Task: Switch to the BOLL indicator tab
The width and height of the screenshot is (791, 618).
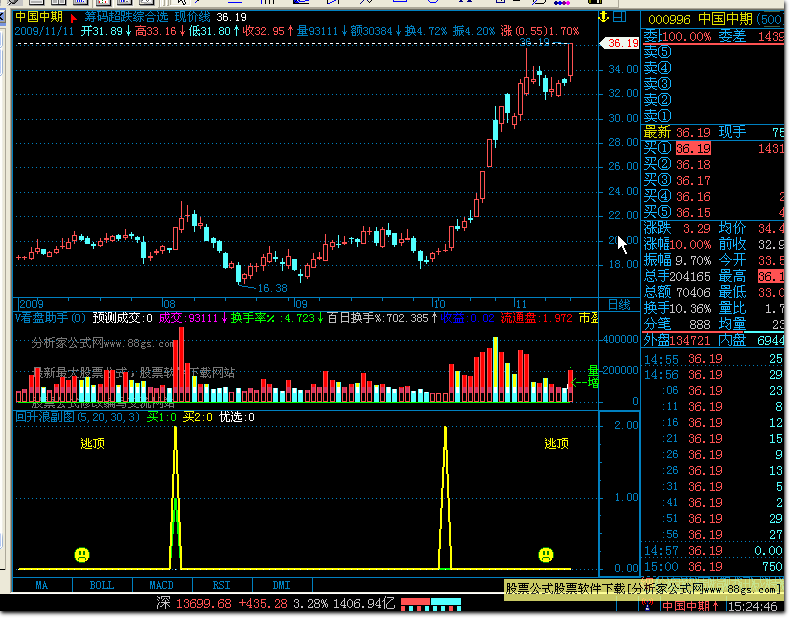Action: coord(102,585)
